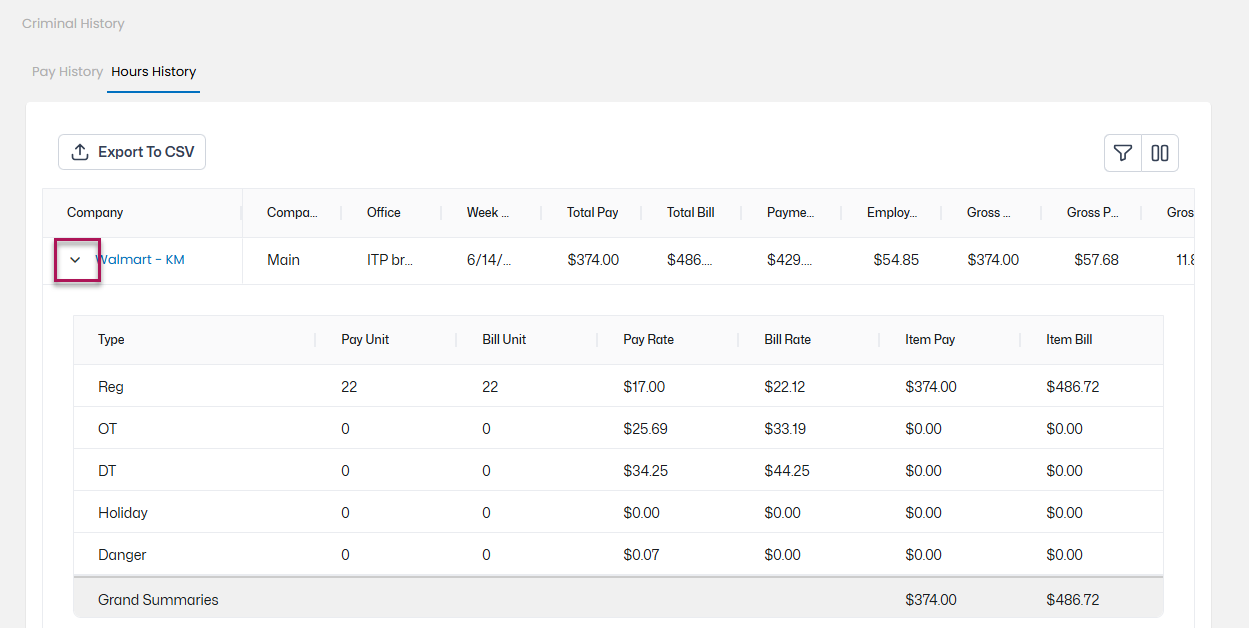Click the Type column header
1249x628 pixels.
coord(111,340)
